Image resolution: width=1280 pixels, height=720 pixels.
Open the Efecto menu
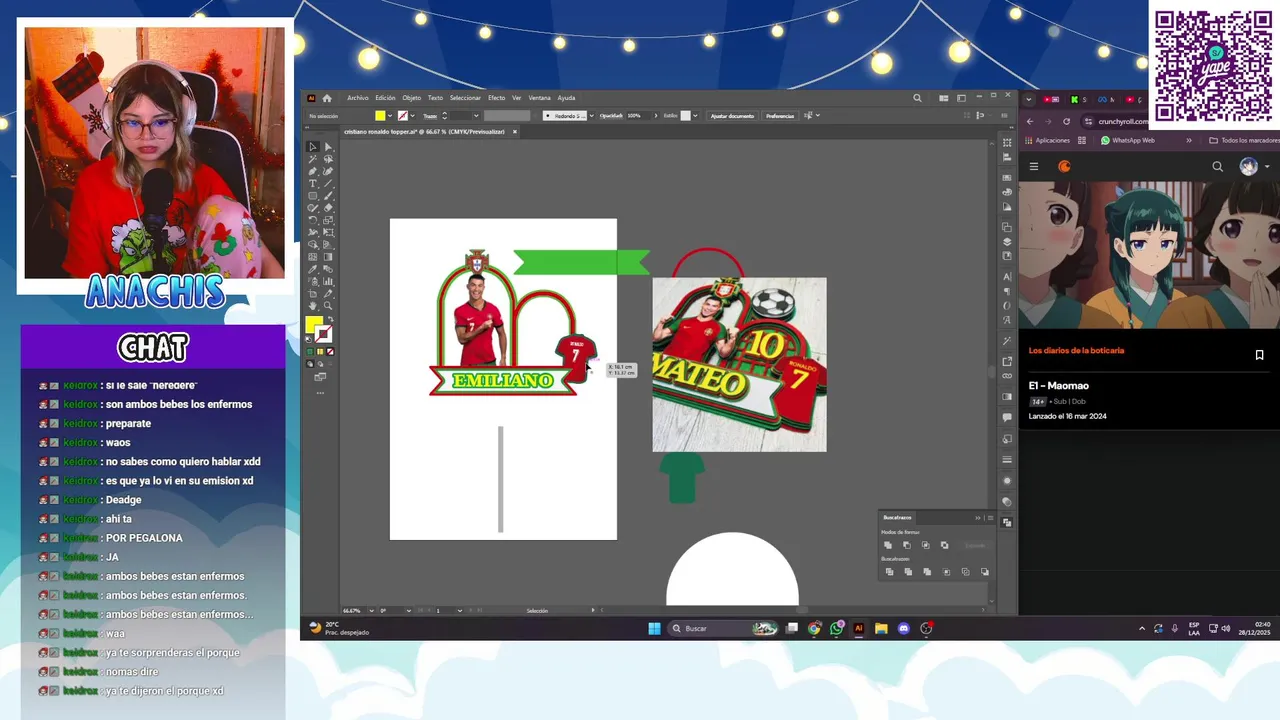[496, 98]
